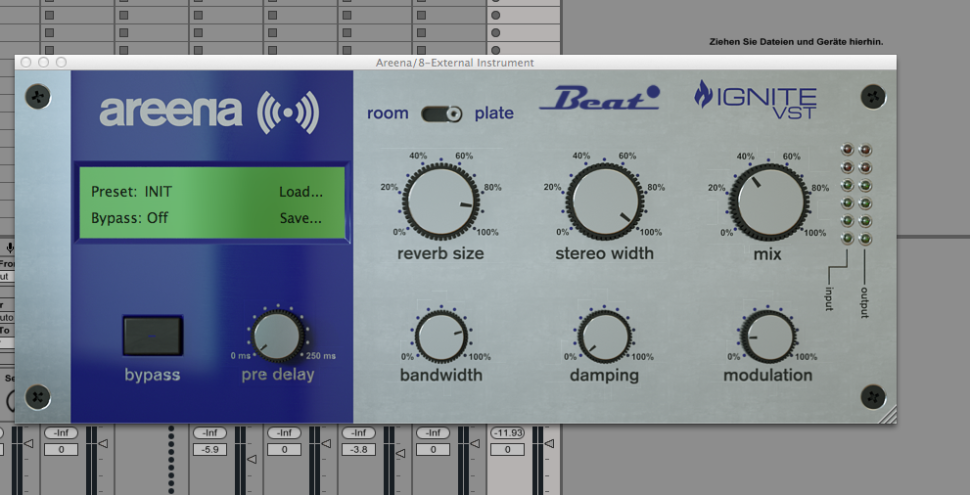
Task: Click the -3.8 peak level field
Action: pos(359,450)
